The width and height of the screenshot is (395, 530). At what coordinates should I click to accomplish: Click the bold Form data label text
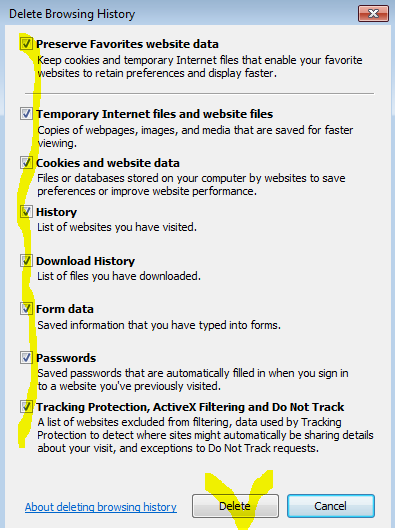65,309
